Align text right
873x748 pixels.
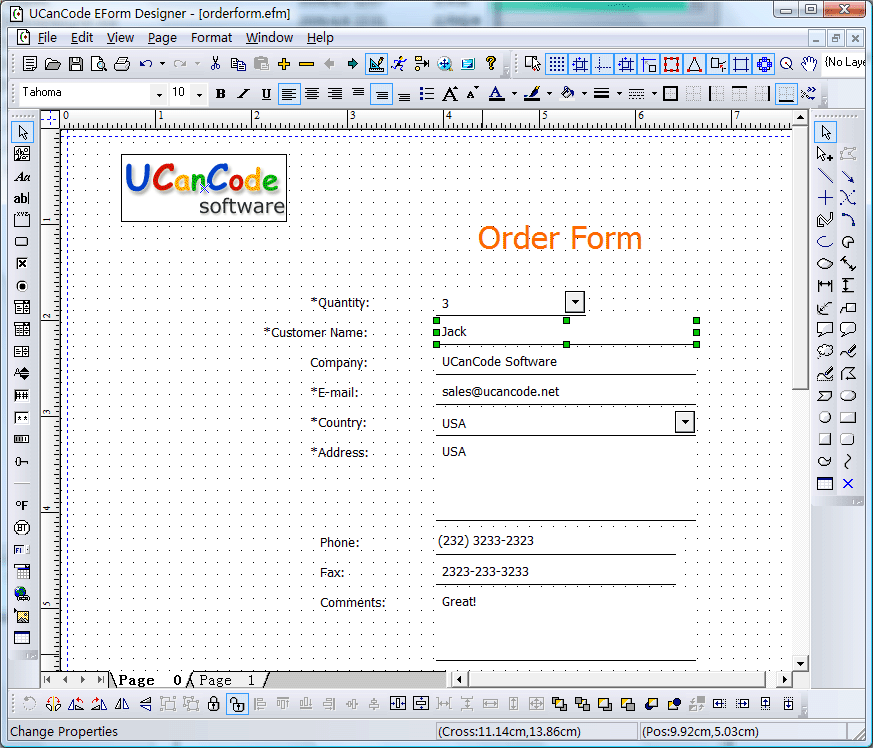click(335, 94)
